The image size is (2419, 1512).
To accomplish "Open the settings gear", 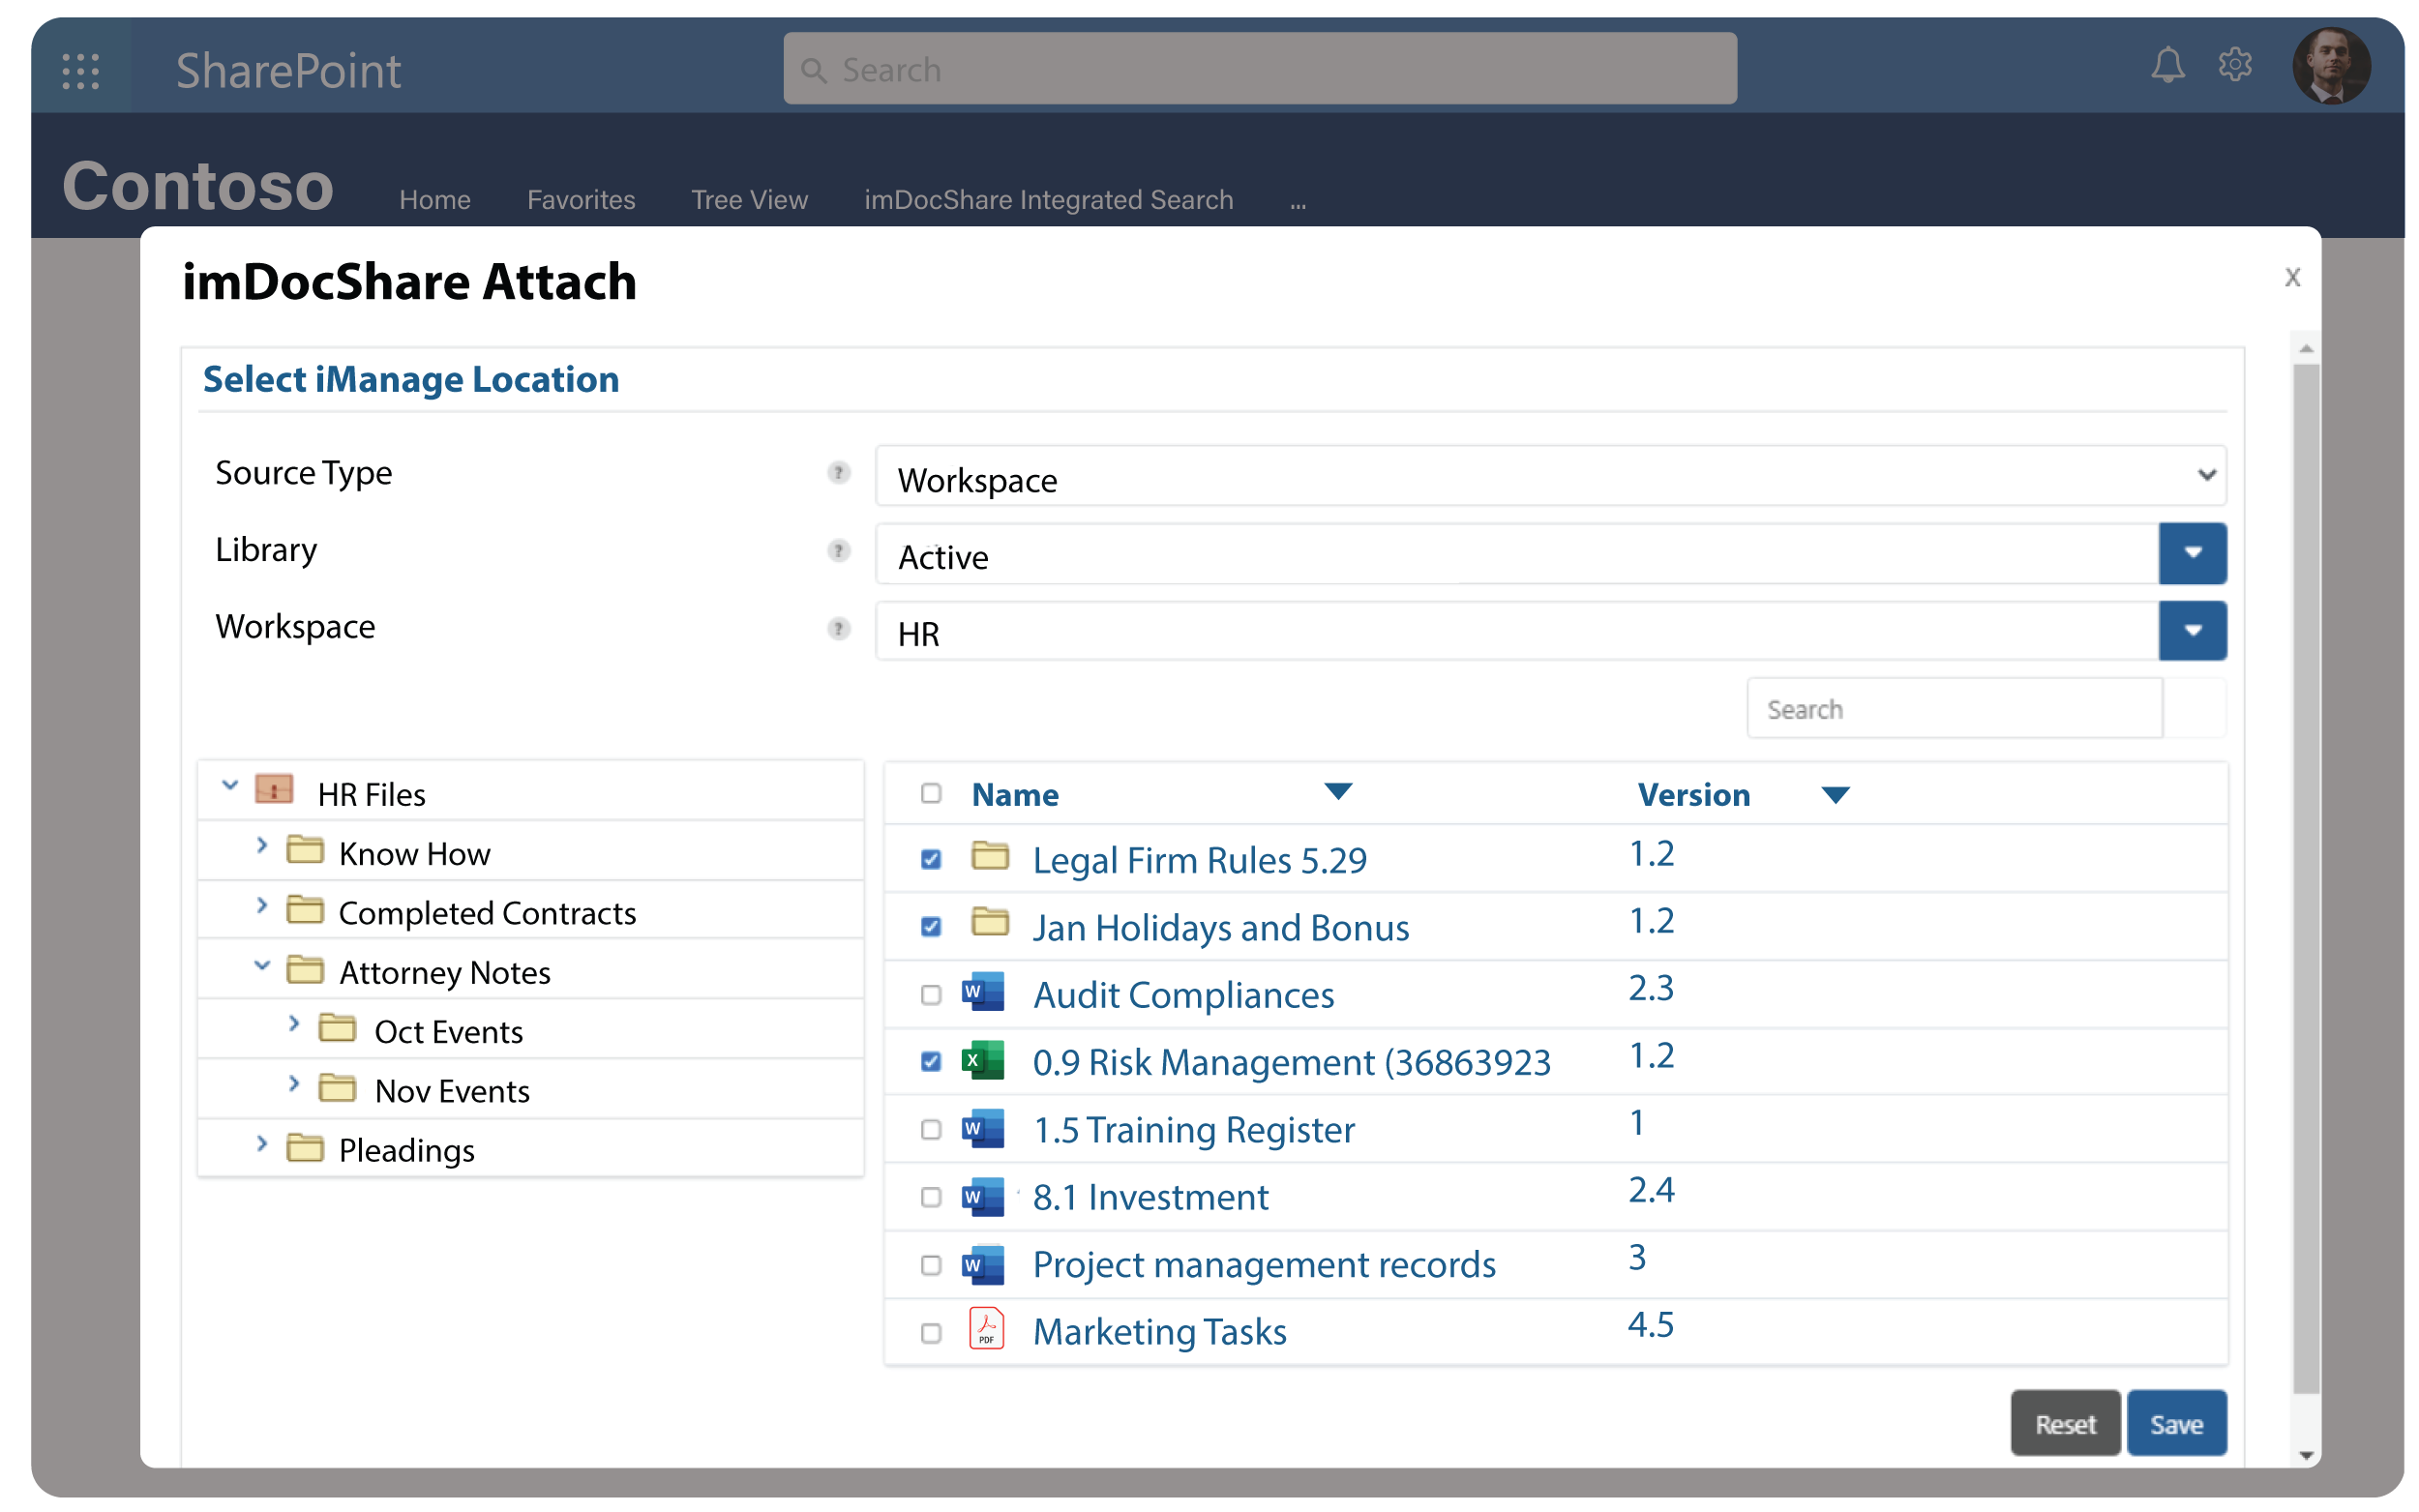I will tap(2234, 65).
